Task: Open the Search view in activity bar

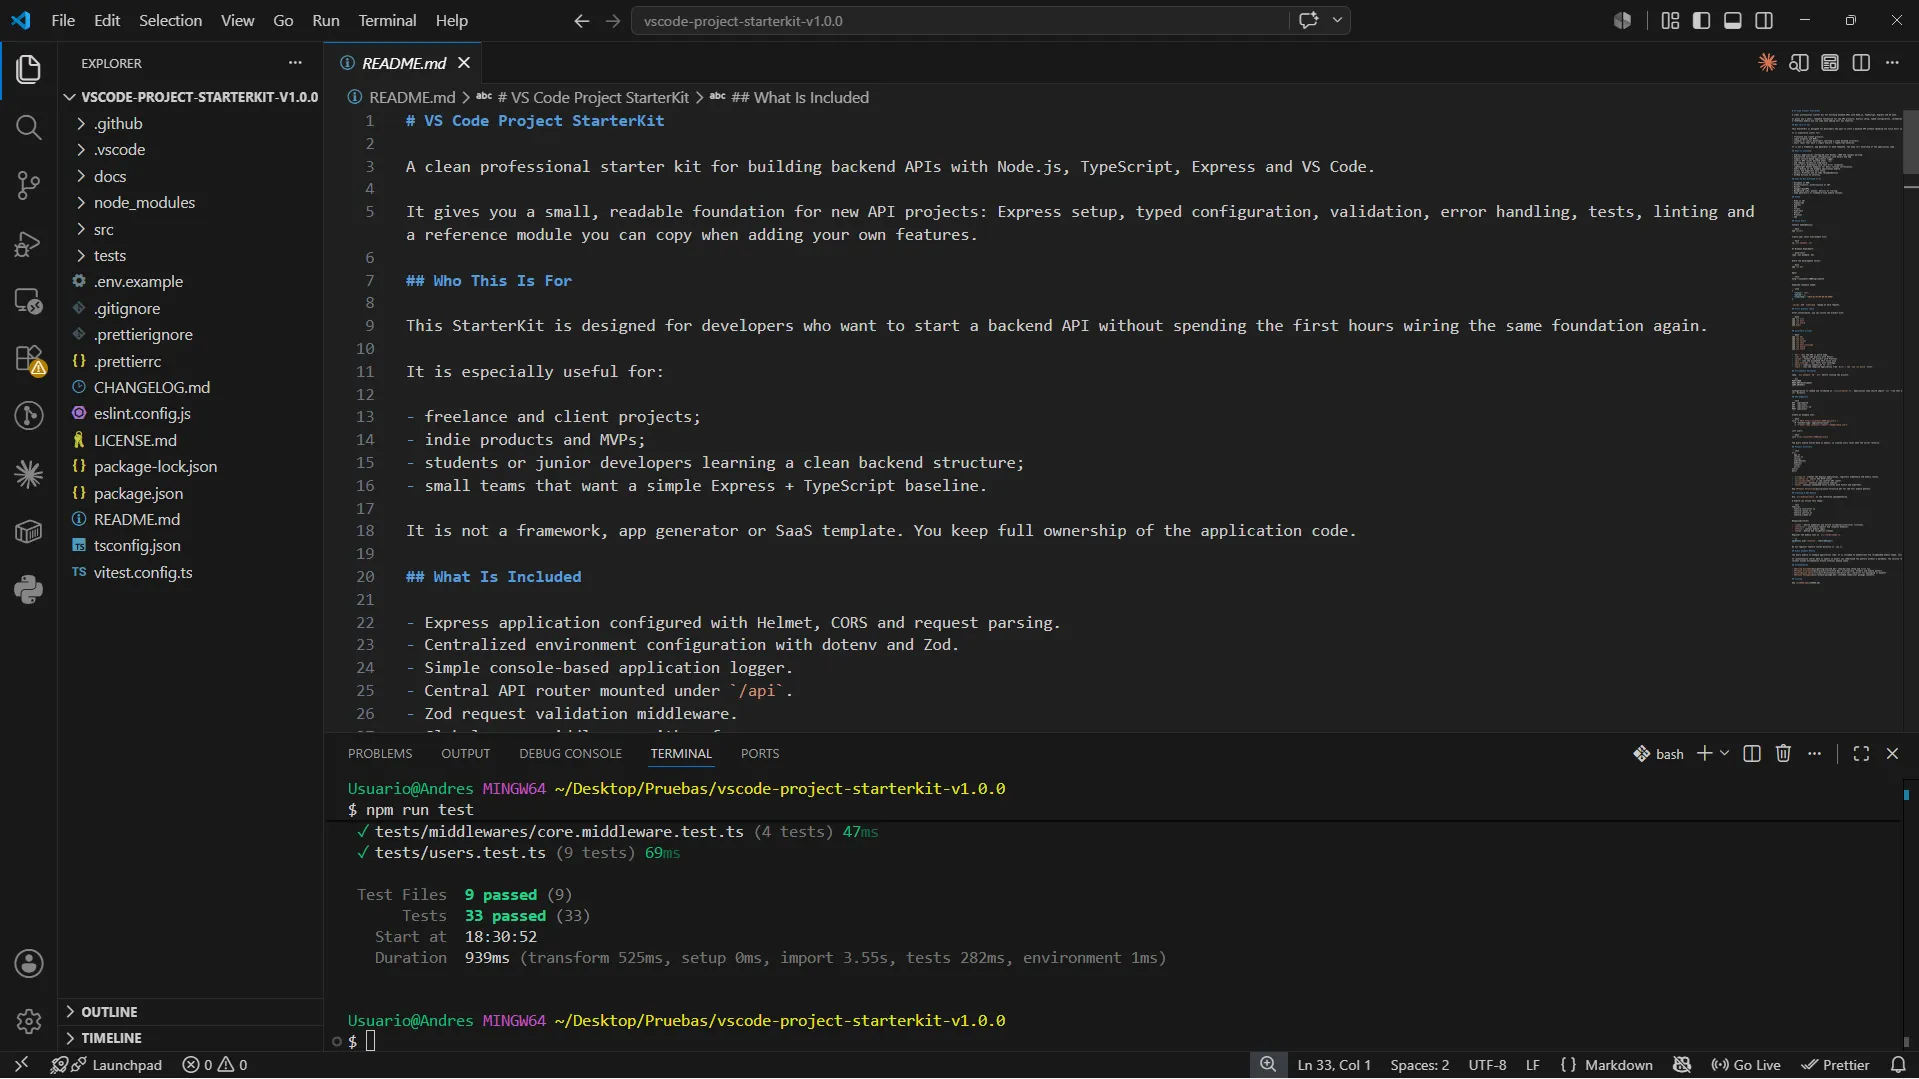Action: (x=28, y=127)
